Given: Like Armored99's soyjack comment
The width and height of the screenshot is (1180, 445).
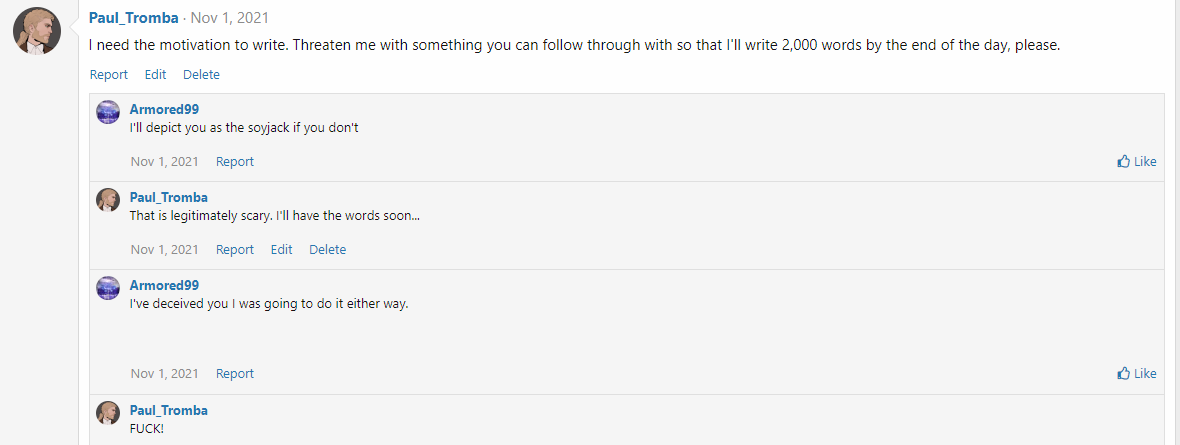Looking at the screenshot, I should pos(1137,162).
